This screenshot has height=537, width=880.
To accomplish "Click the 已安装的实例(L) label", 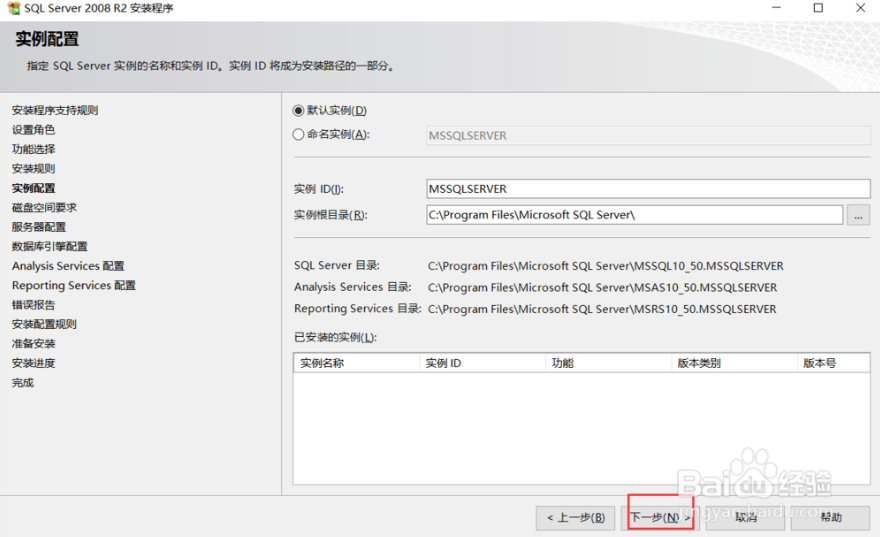I will pyautogui.click(x=336, y=337).
